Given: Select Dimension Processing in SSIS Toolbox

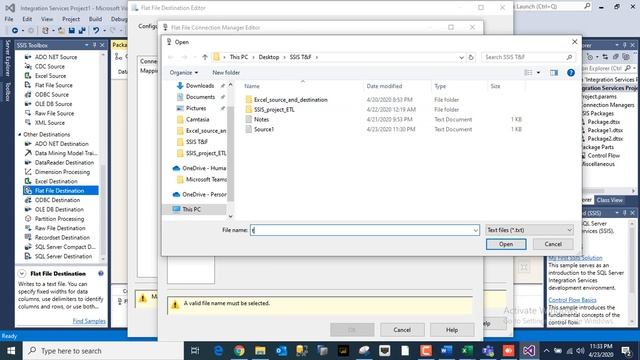Looking at the screenshot, I should (62, 172).
